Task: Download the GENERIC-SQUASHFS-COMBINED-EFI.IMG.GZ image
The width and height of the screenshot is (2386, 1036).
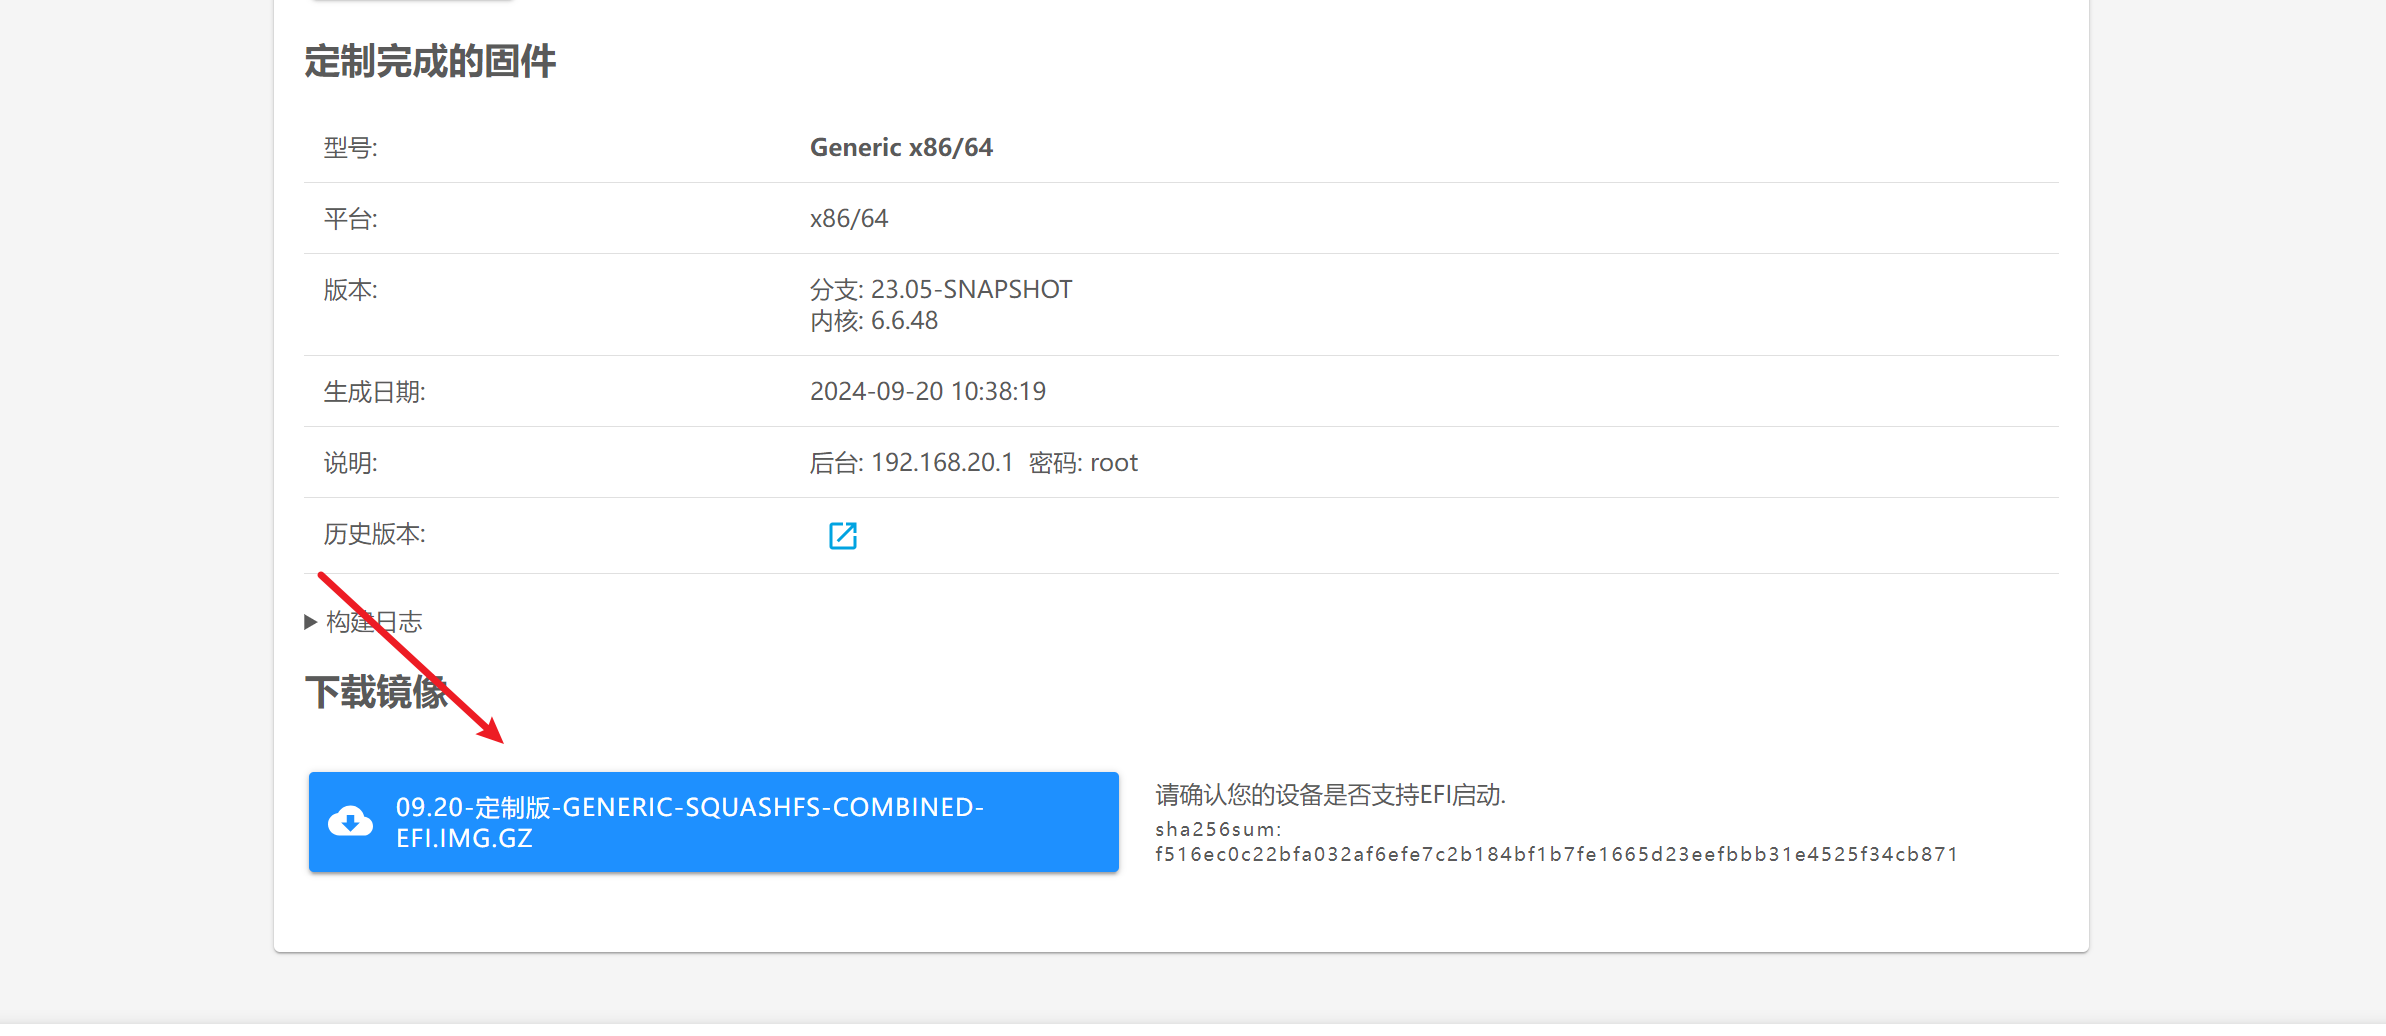Action: [712, 822]
